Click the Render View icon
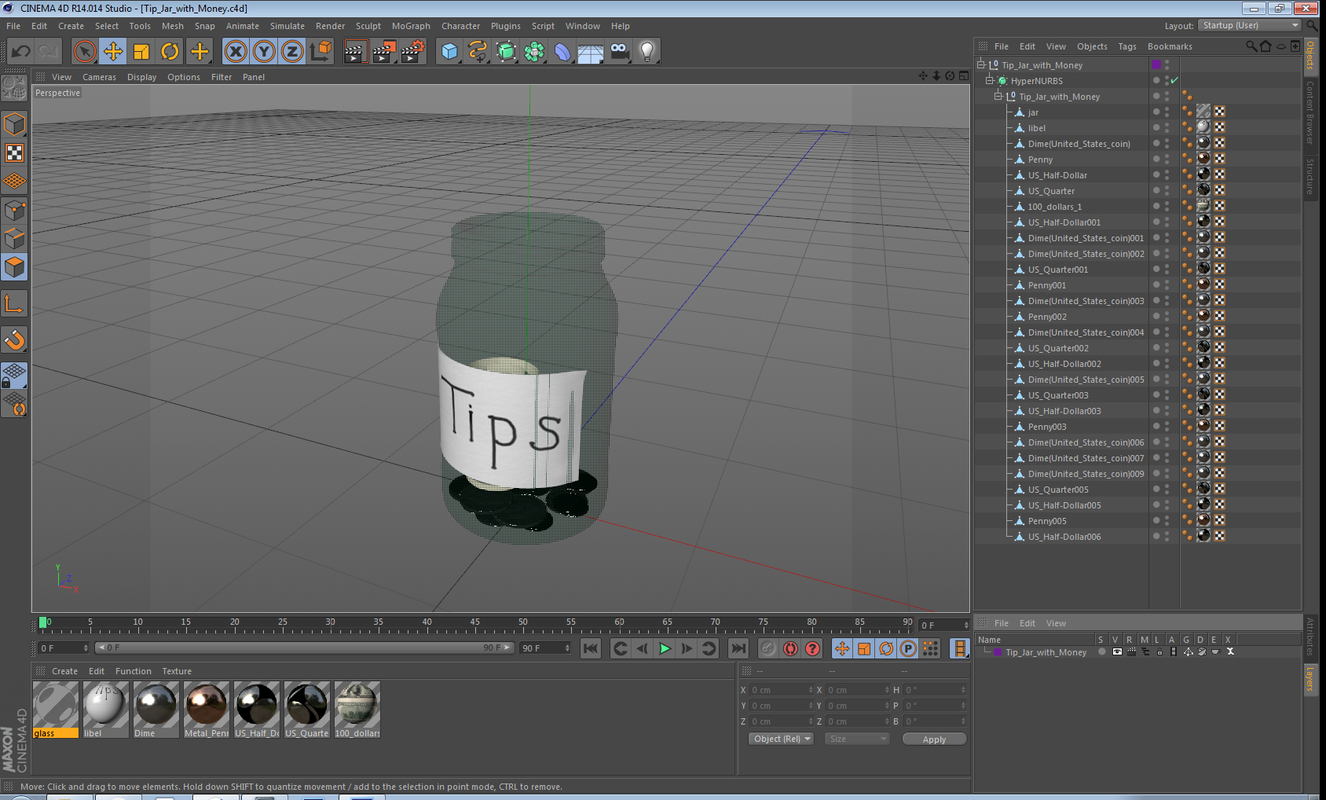The width and height of the screenshot is (1326, 800). 355,51
